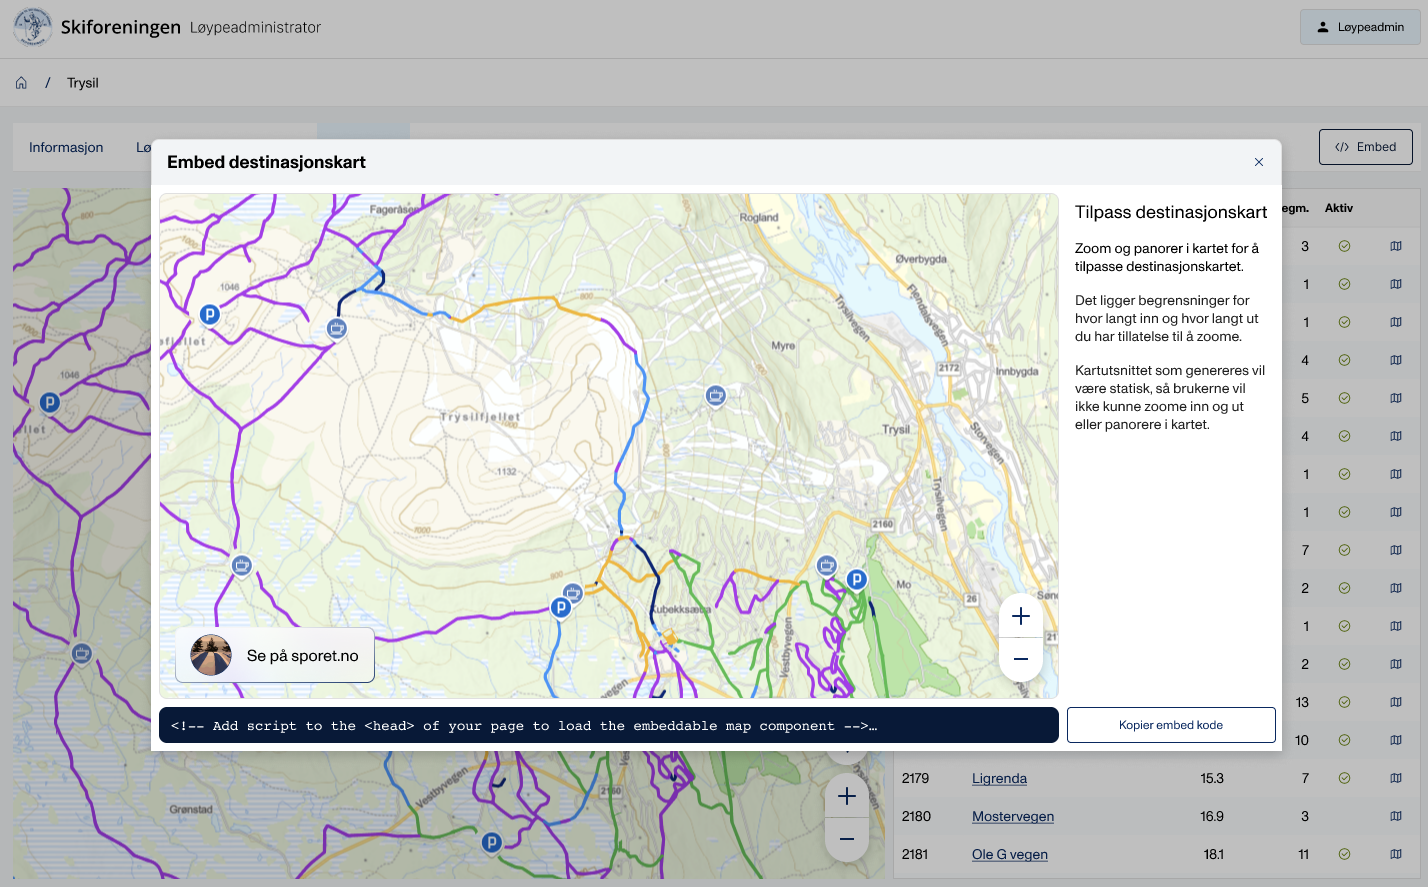1428x887 pixels.
Task: Open the Se på sporet.no link
Action: click(x=275, y=656)
